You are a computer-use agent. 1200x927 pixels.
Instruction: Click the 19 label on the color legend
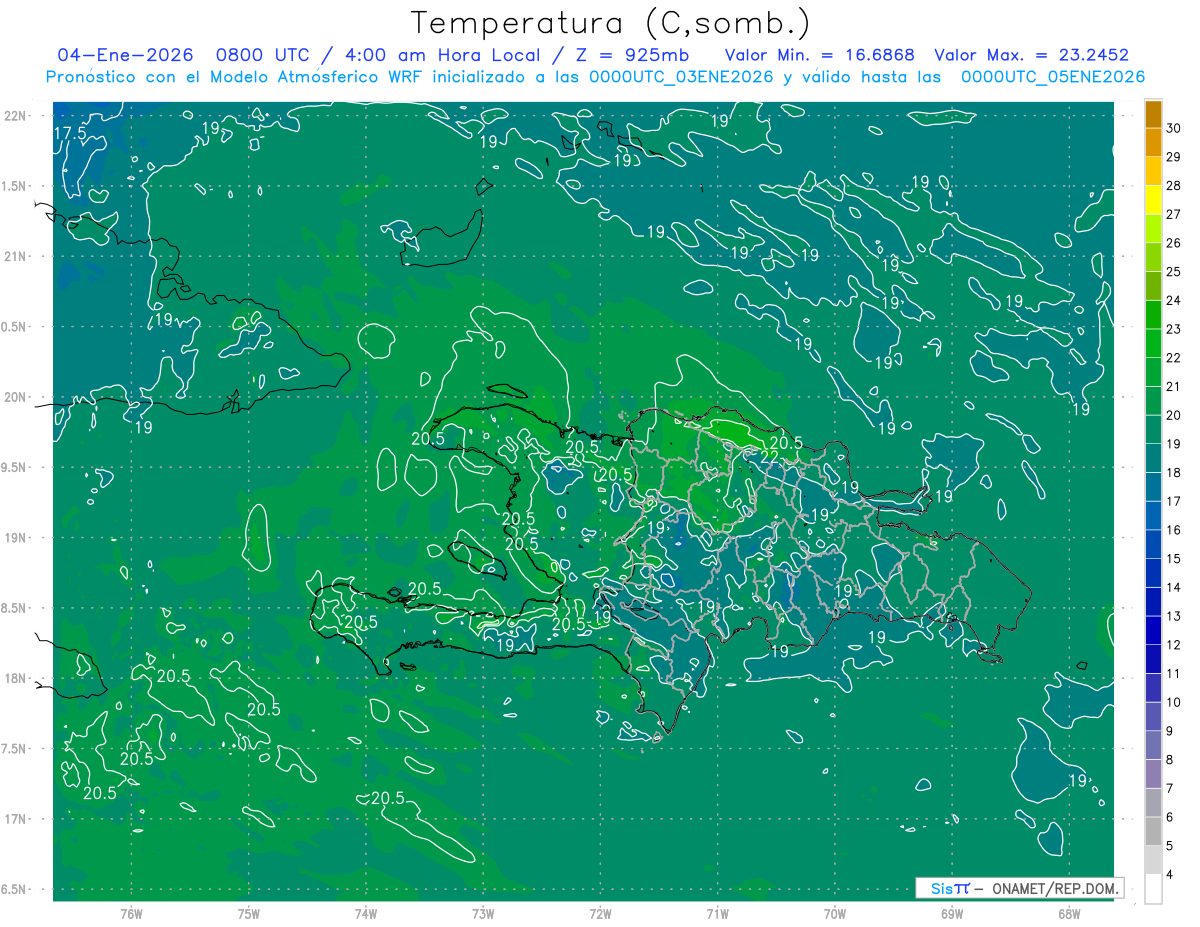tap(1173, 444)
